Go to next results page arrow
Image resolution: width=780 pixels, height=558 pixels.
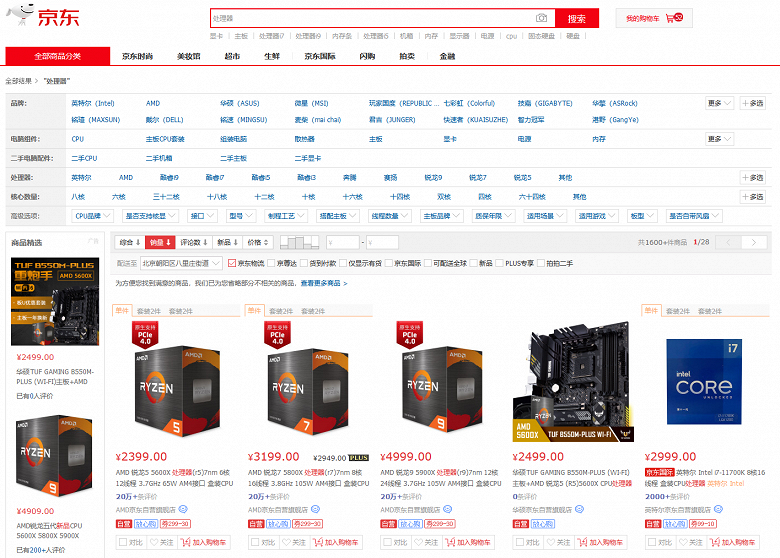tap(754, 242)
